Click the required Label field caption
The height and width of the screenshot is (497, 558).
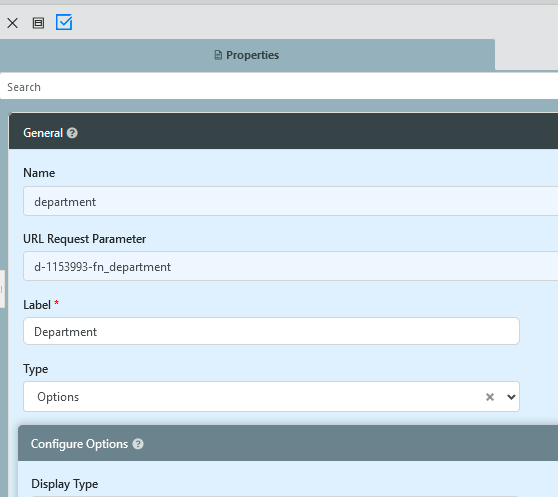point(41,305)
